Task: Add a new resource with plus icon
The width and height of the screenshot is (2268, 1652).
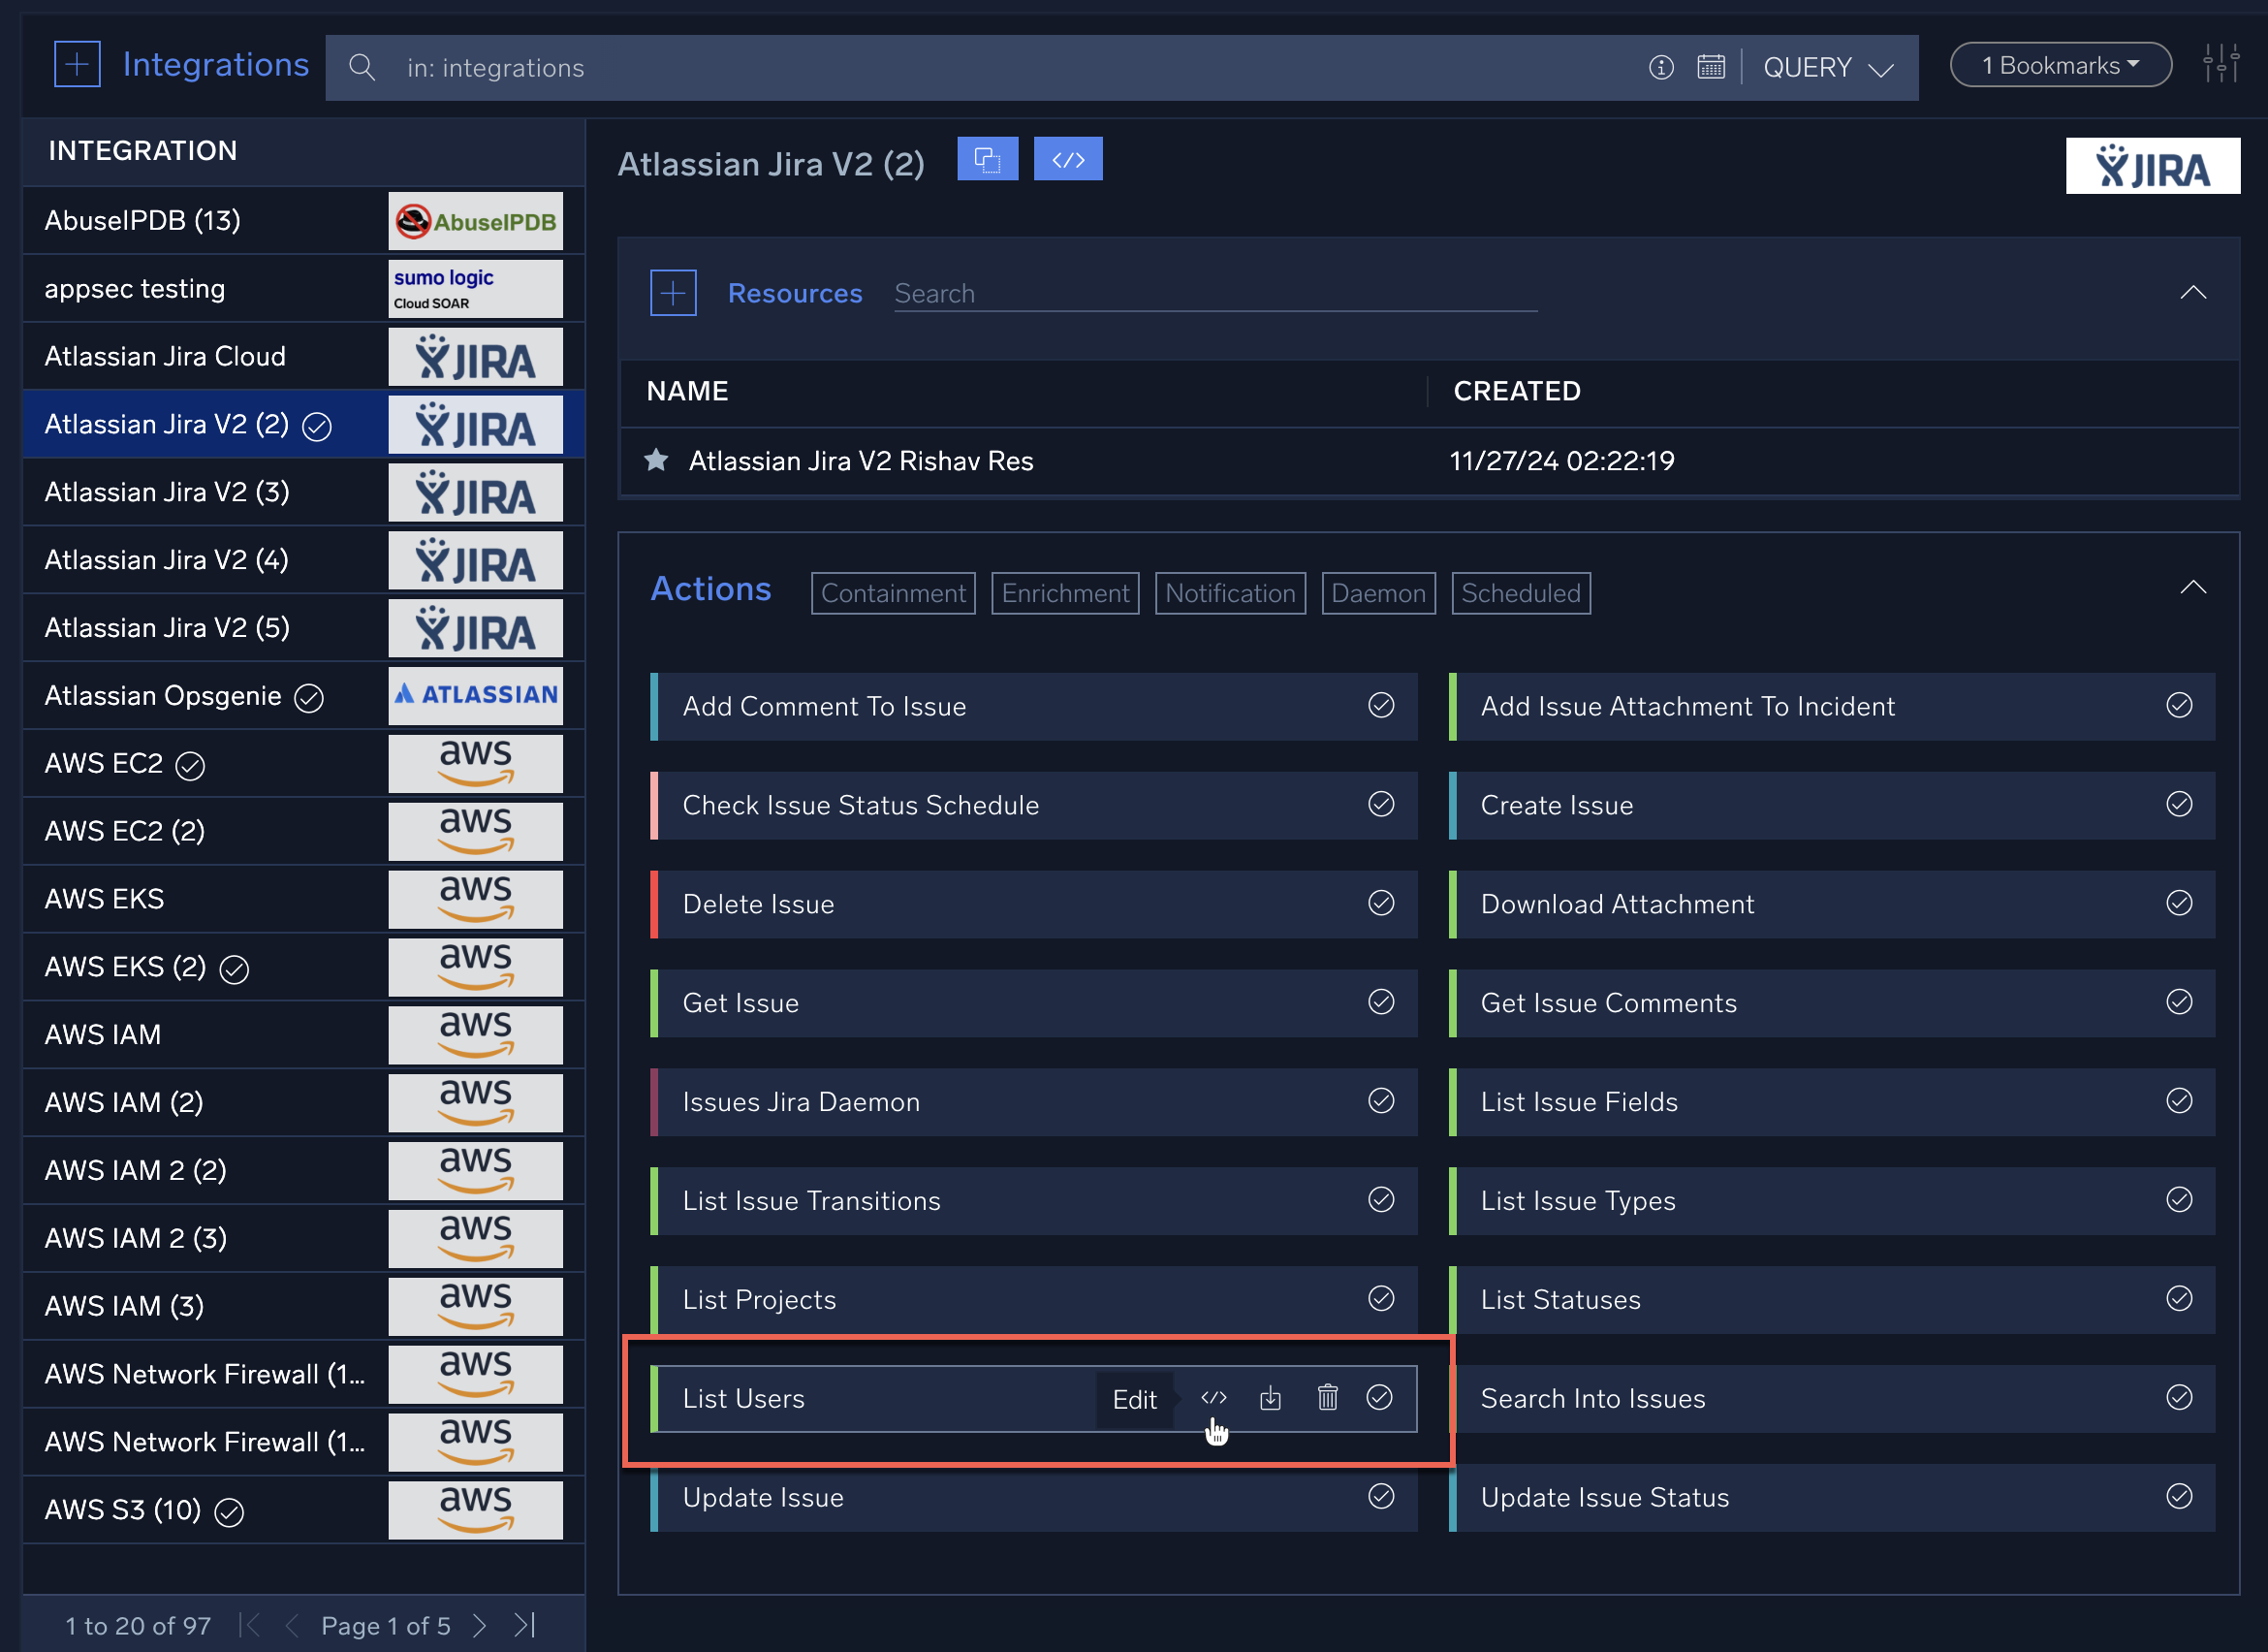Action: tap(673, 293)
